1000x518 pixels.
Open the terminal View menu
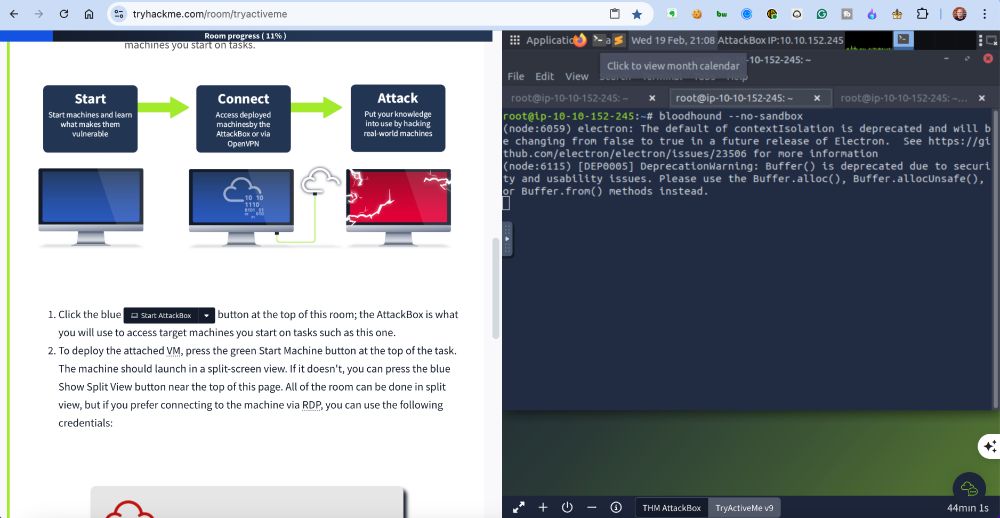pos(577,76)
